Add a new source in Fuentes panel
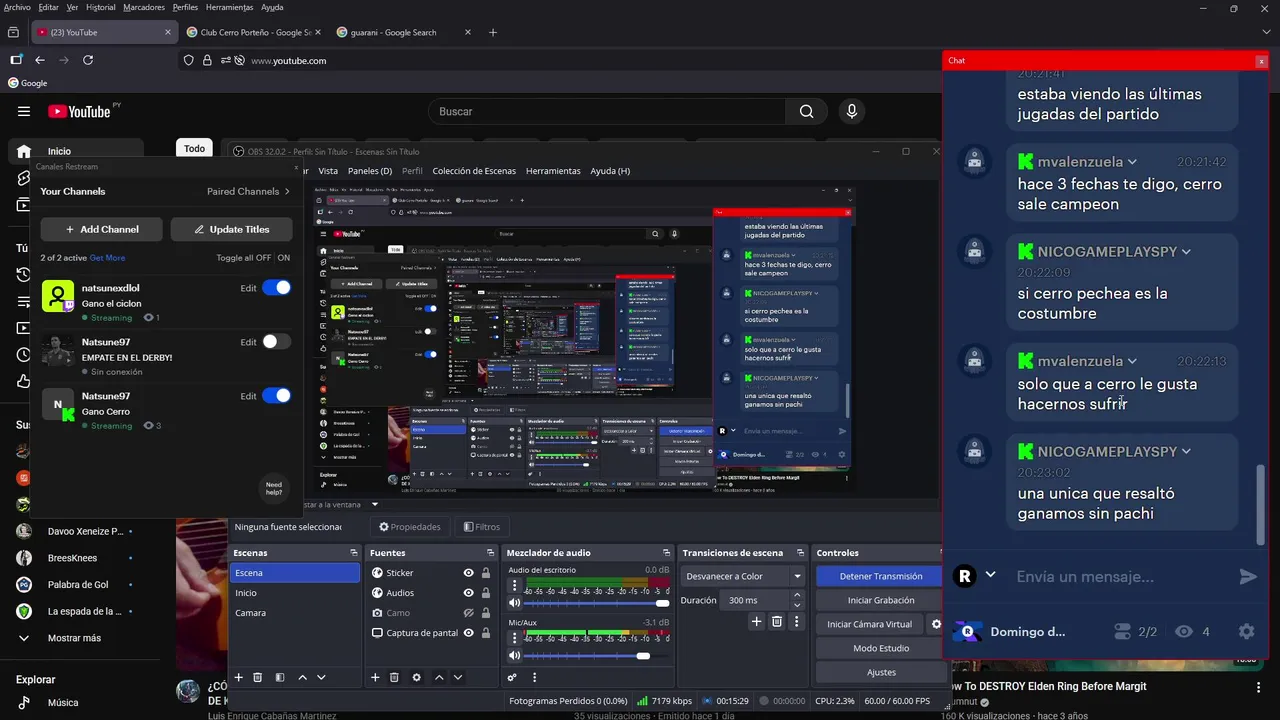The image size is (1280, 720). pyautogui.click(x=376, y=677)
